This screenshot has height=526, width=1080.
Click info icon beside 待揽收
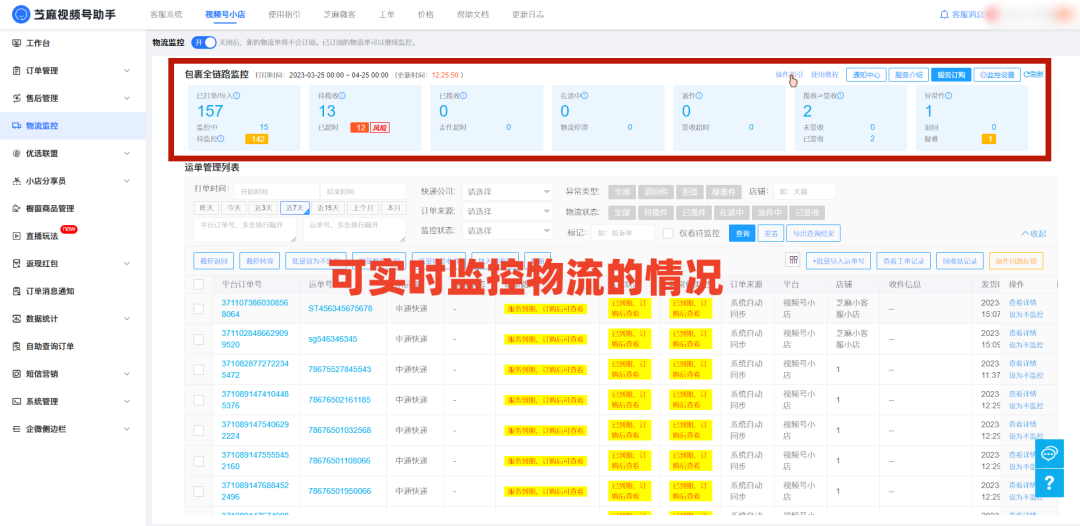click(342, 96)
